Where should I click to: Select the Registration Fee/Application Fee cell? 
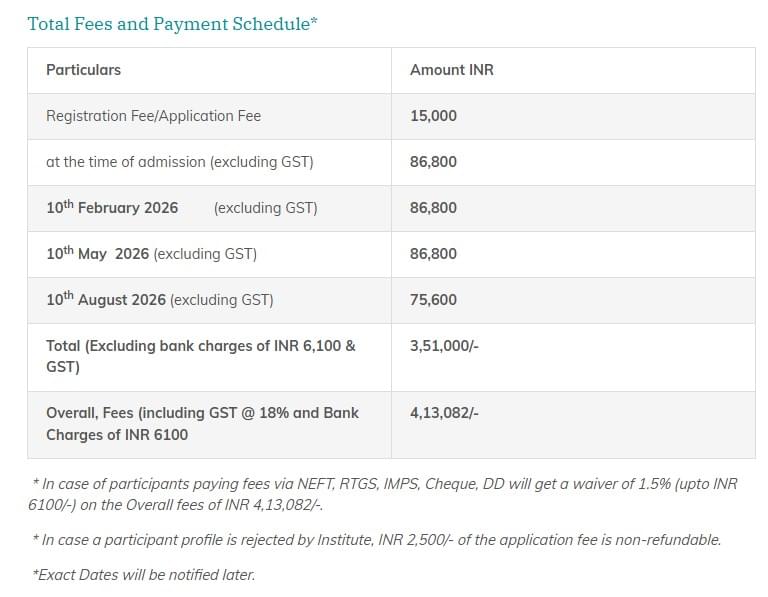point(153,116)
